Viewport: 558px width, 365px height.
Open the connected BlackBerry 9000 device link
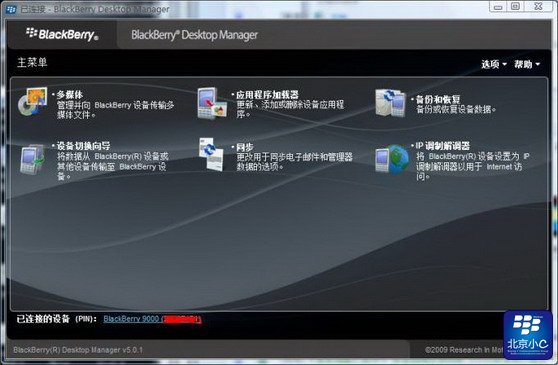(152, 319)
